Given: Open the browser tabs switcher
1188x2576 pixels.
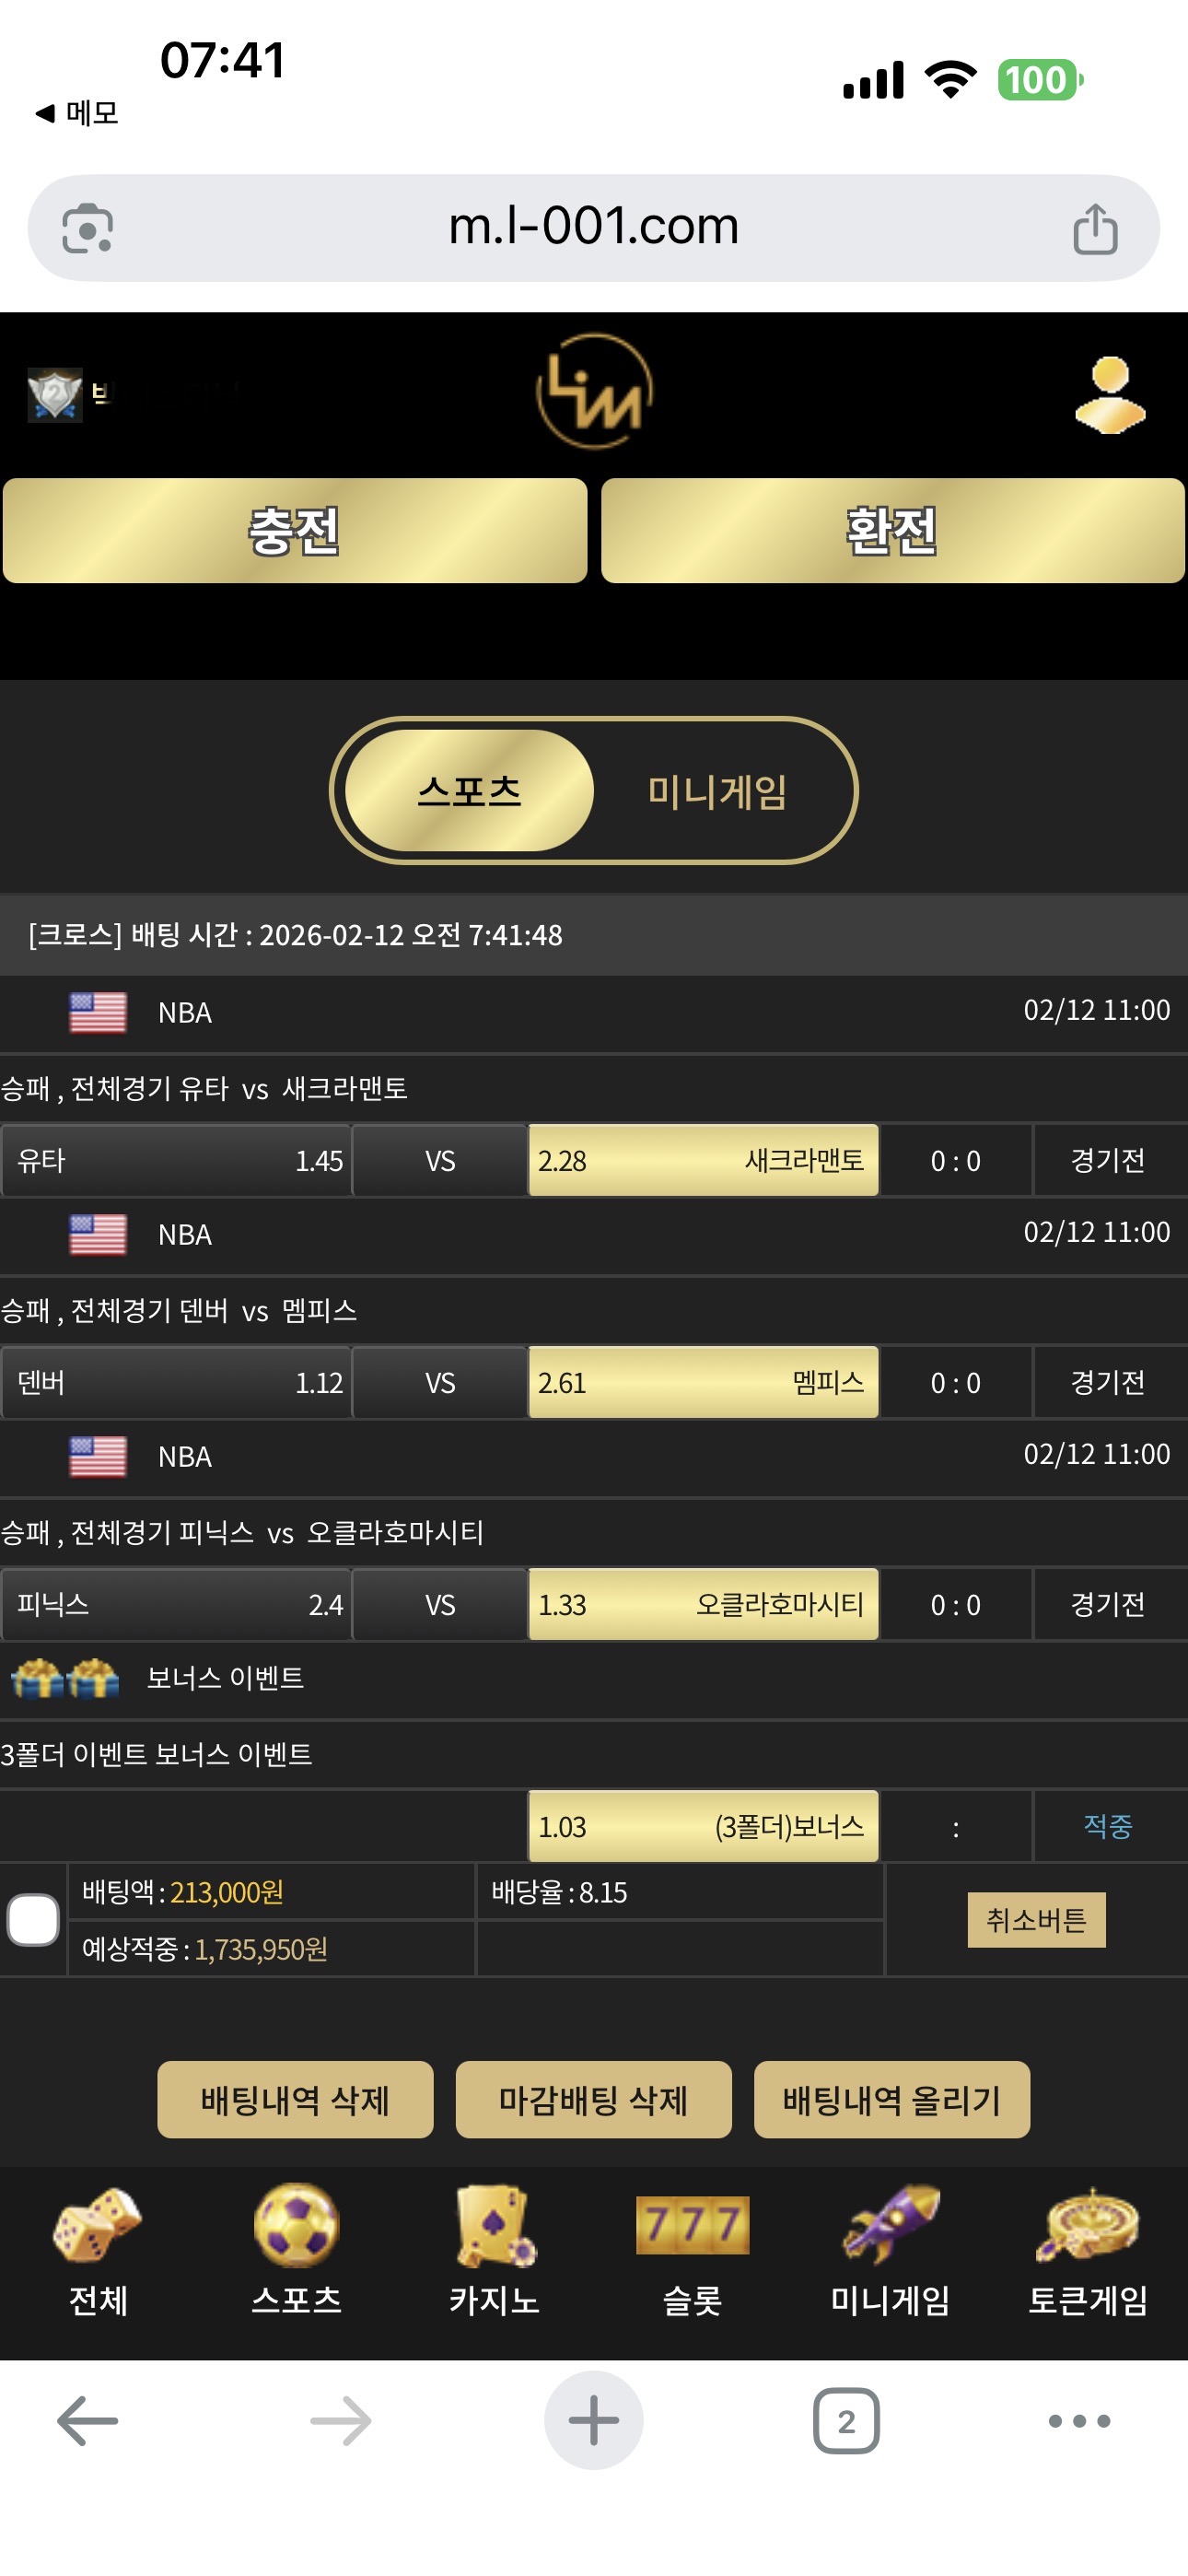Looking at the screenshot, I should point(846,2421).
